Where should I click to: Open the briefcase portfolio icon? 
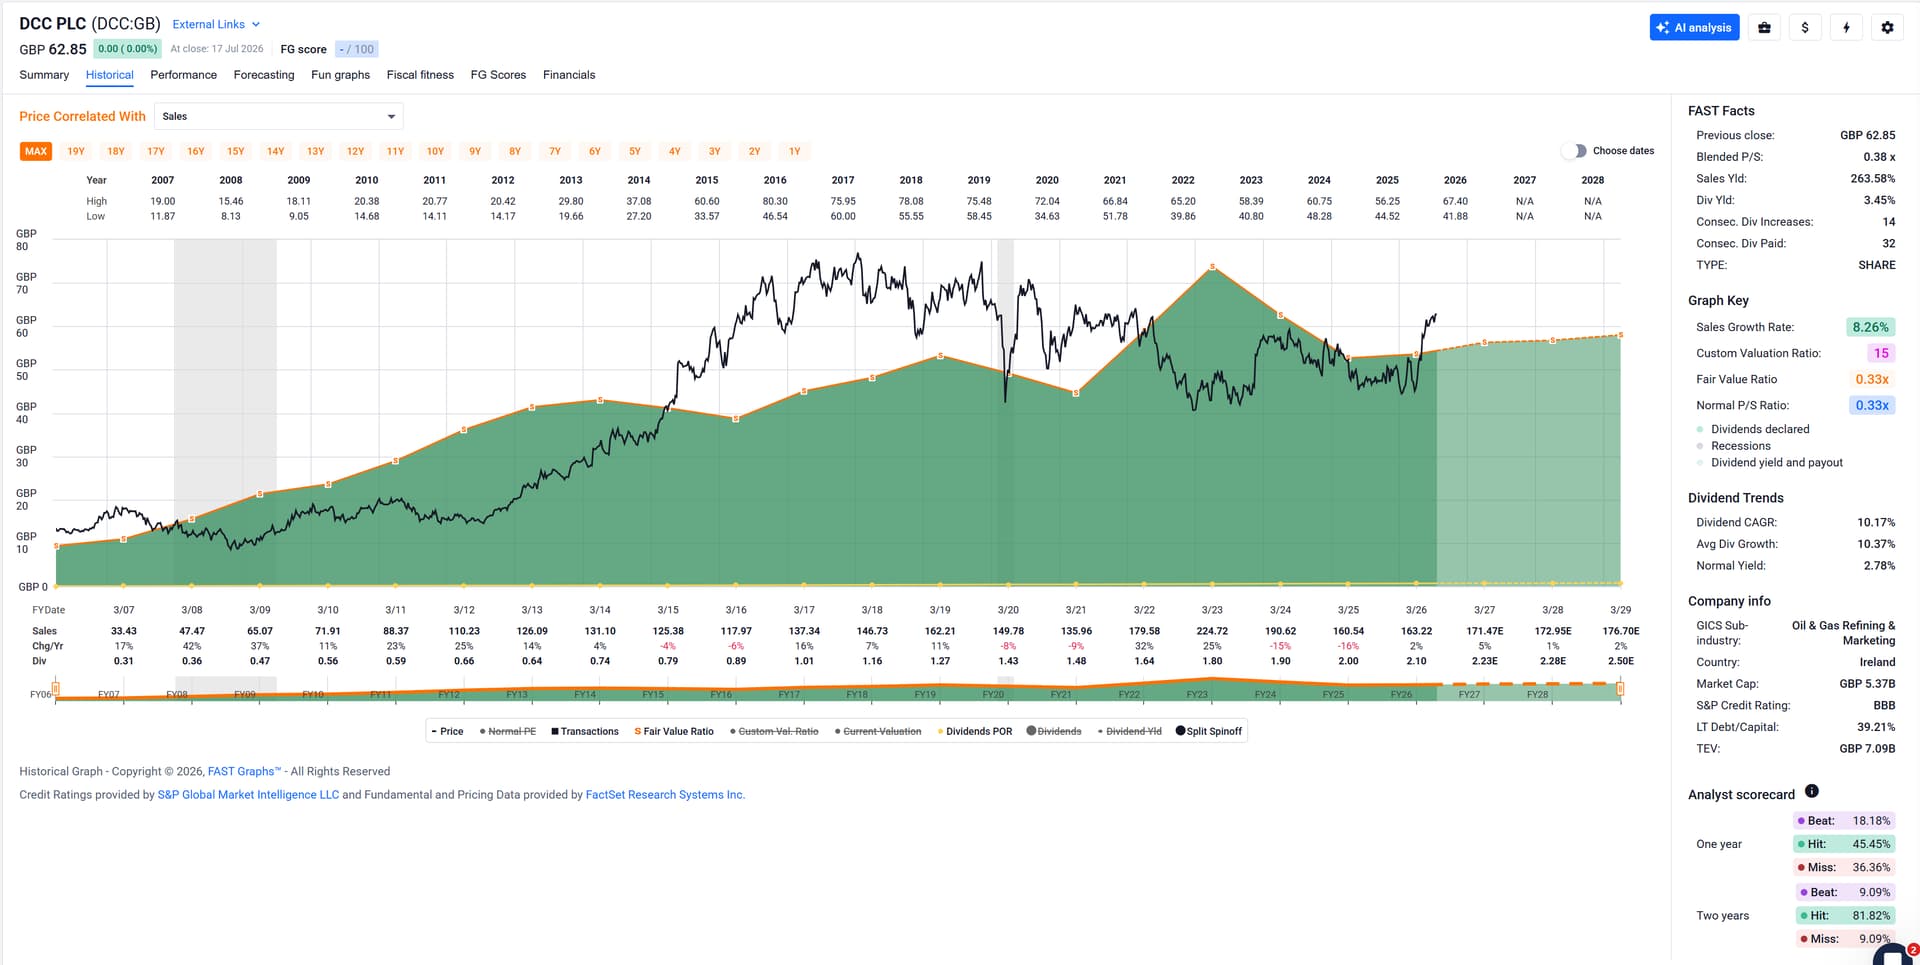click(x=1764, y=28)
